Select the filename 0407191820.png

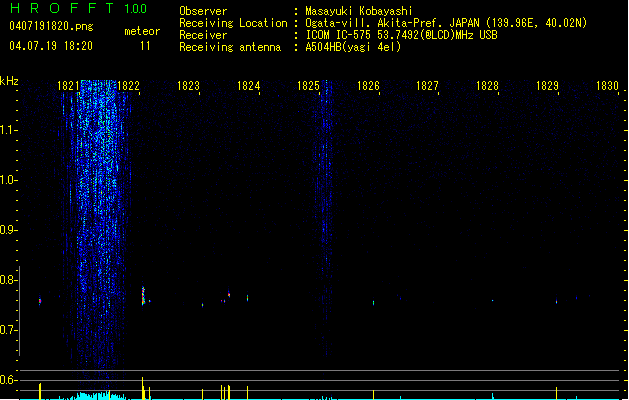tap(51, 26)
